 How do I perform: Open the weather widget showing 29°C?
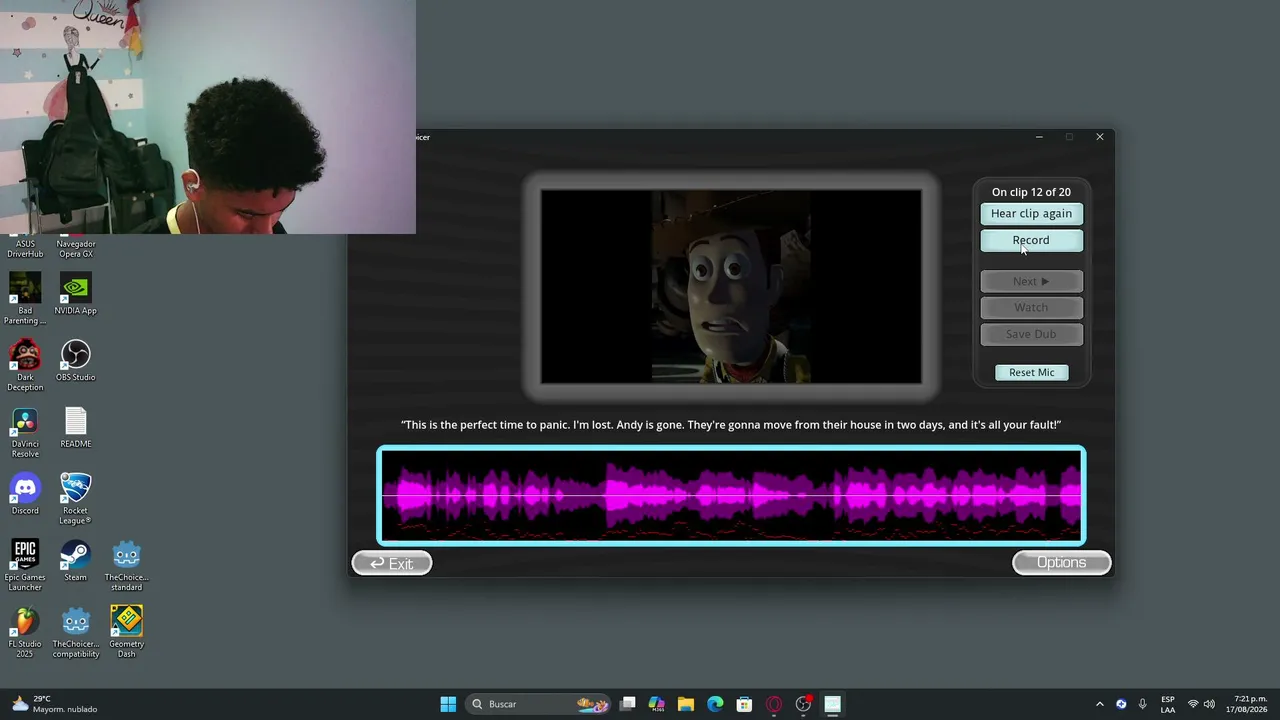point(54,704)
